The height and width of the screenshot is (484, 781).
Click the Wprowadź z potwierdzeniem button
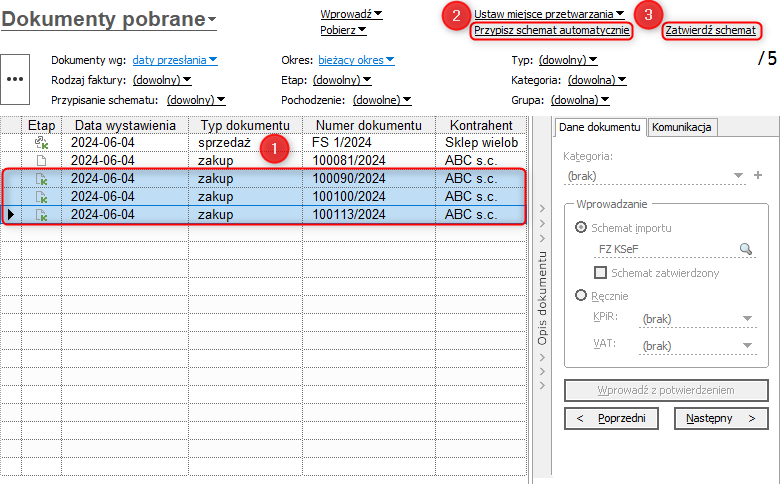coord(666,390)
